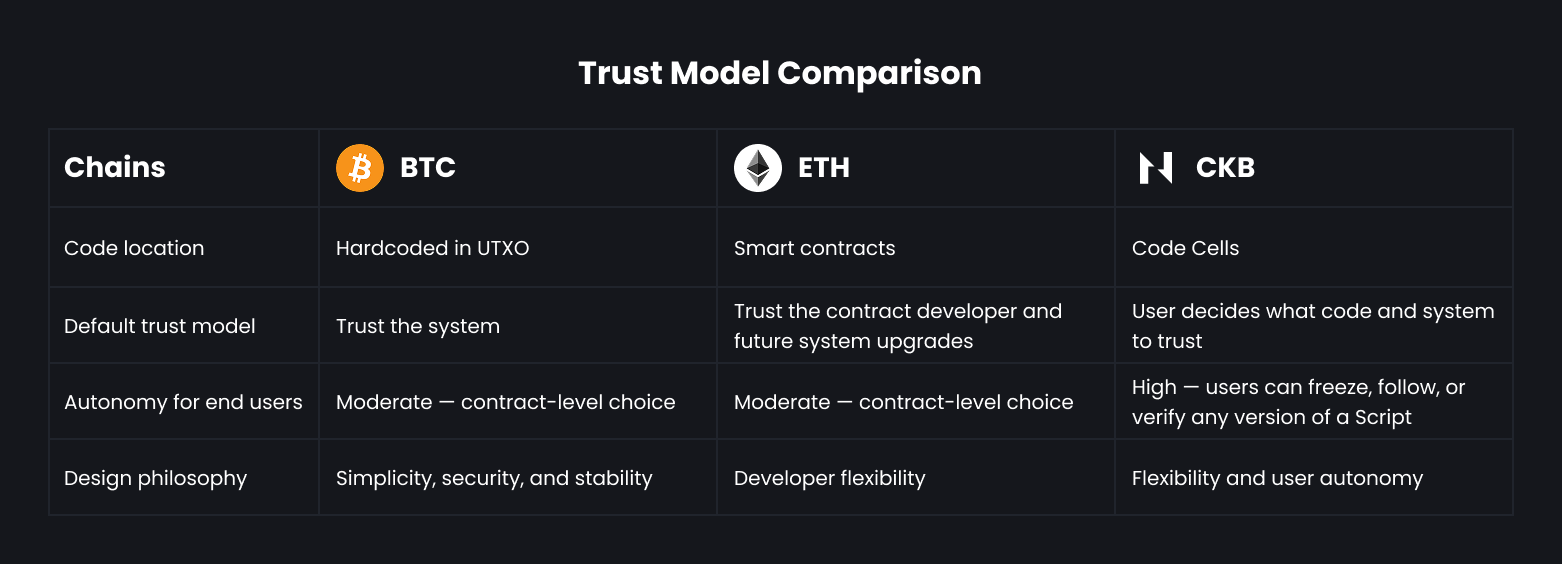The image size is (1562, 564).
Task: Click the Code location row label
Action: pyautogui.click(x=134, y=248)
